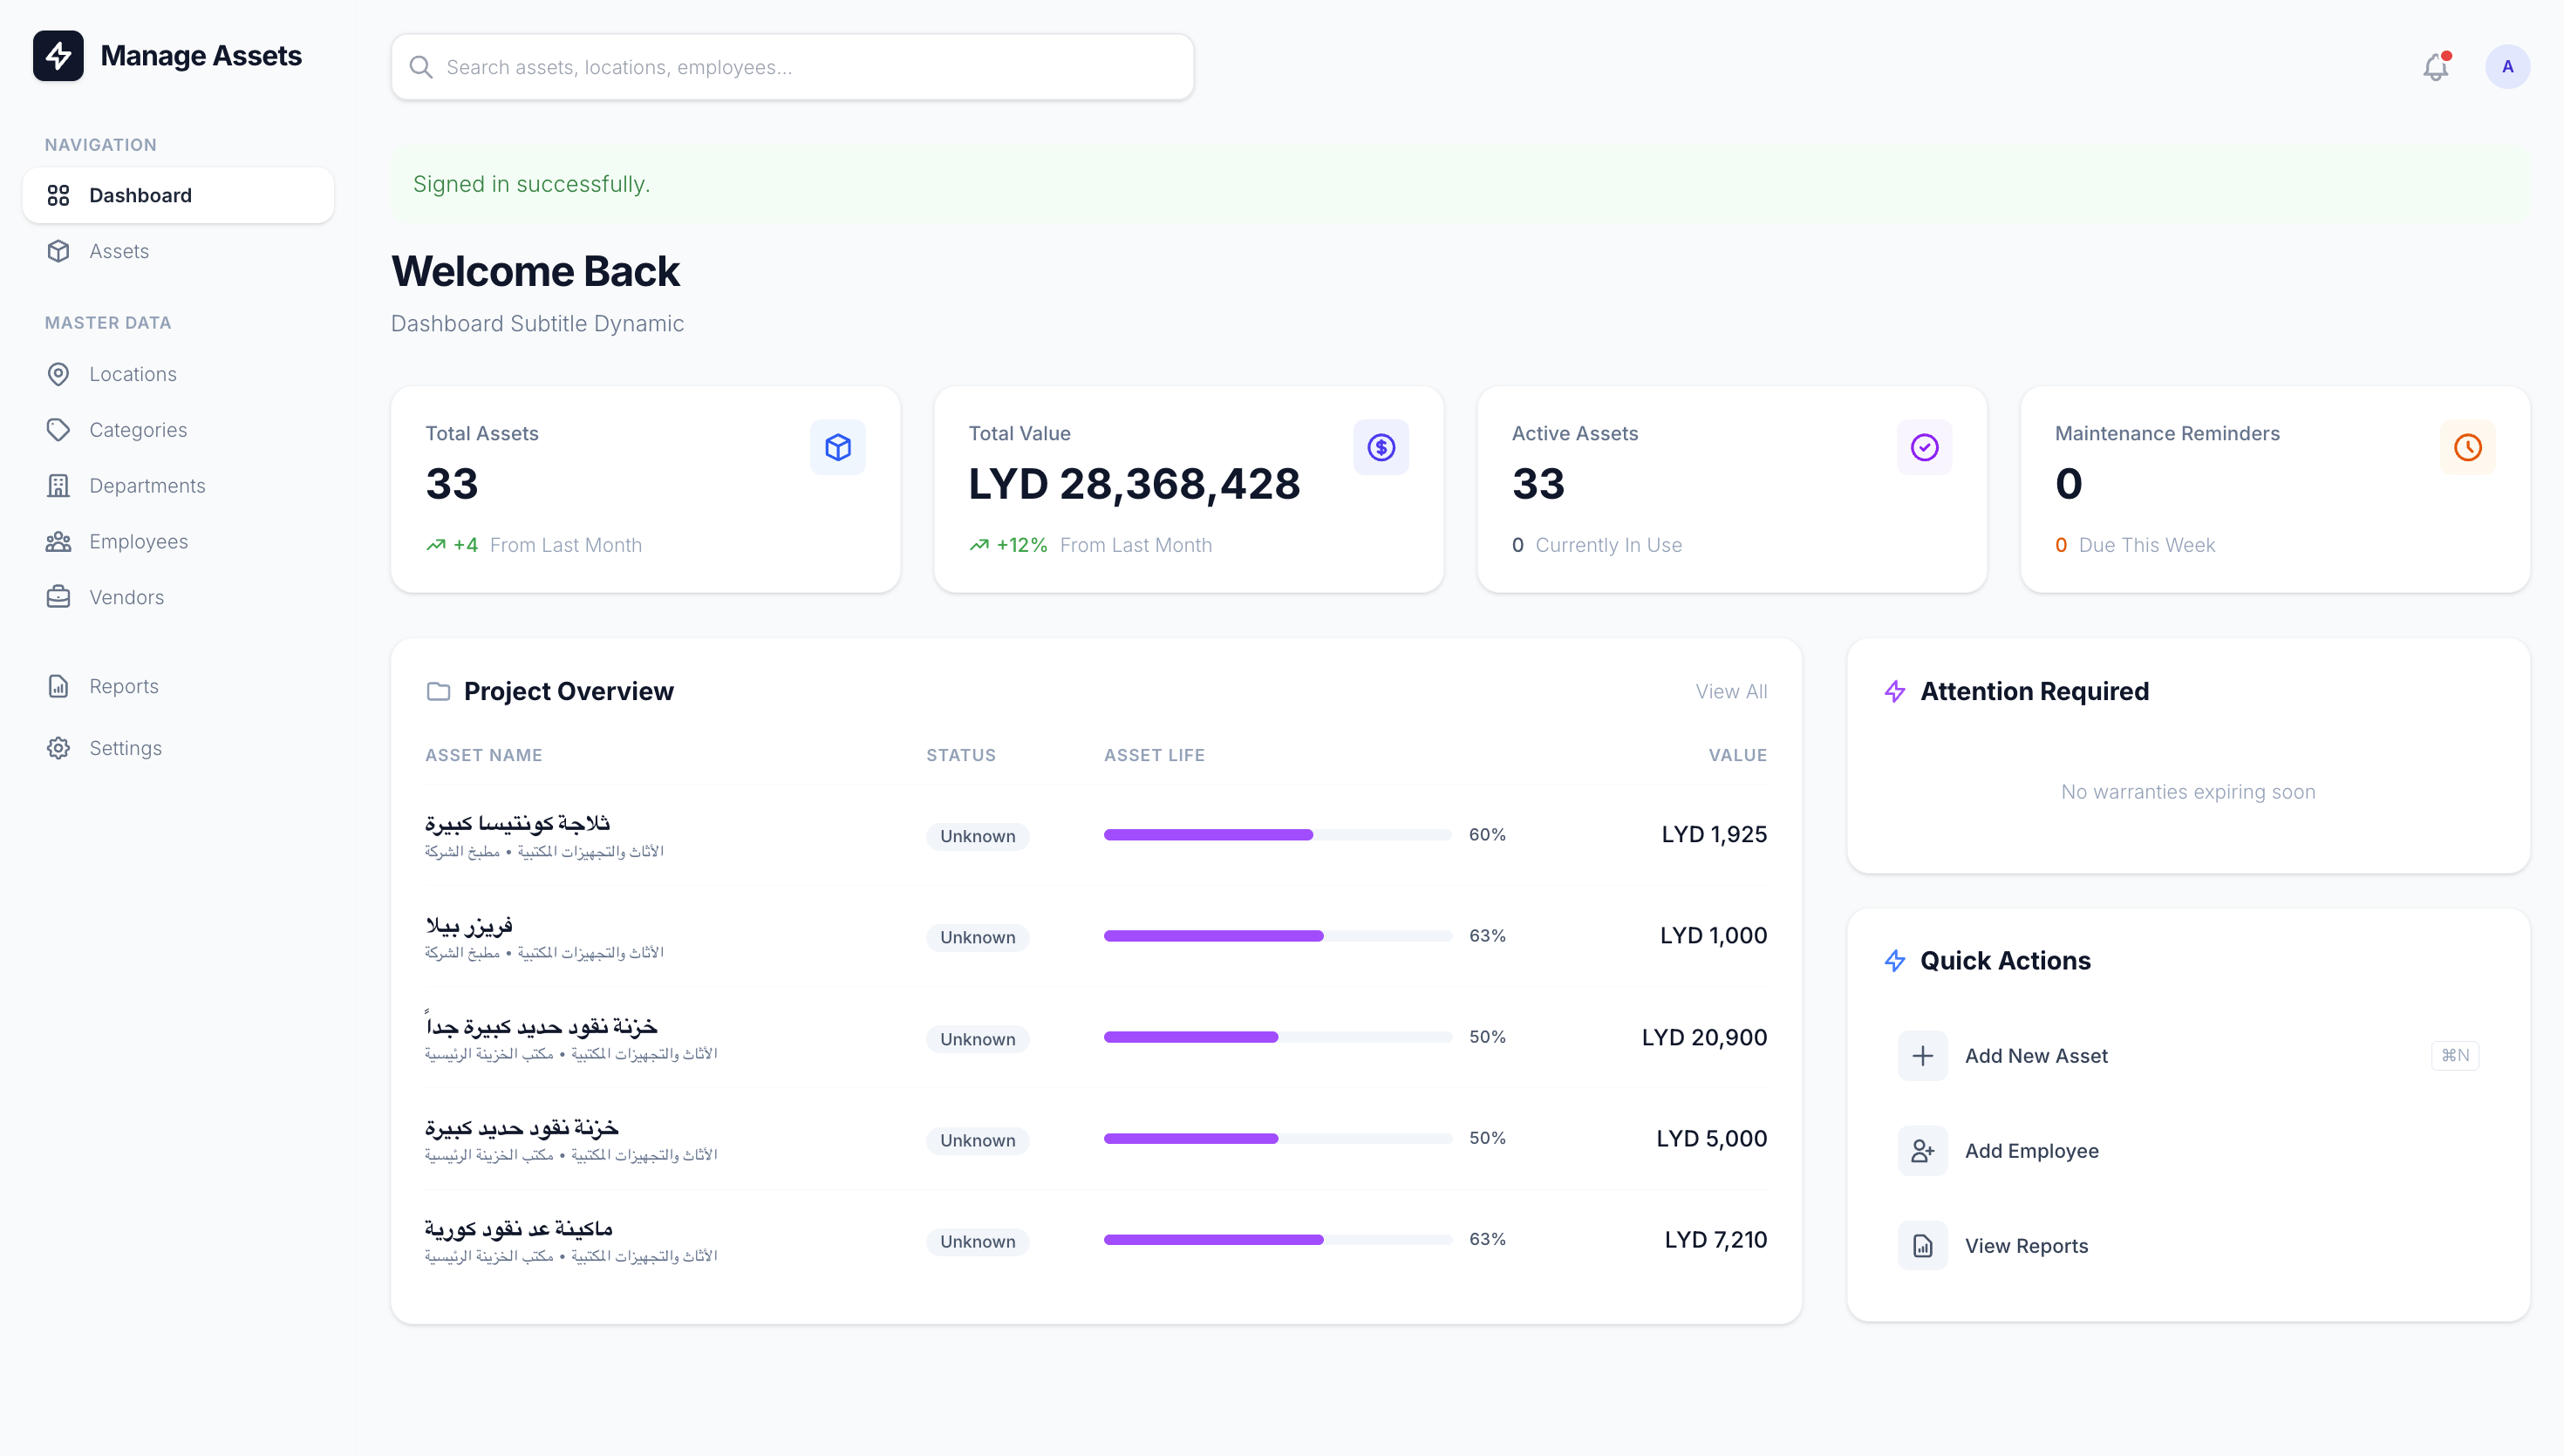Viewport: 2564px width, 1456px height.
Task: Select Dashboard in the navigation
Action: [x=140, y=195]
